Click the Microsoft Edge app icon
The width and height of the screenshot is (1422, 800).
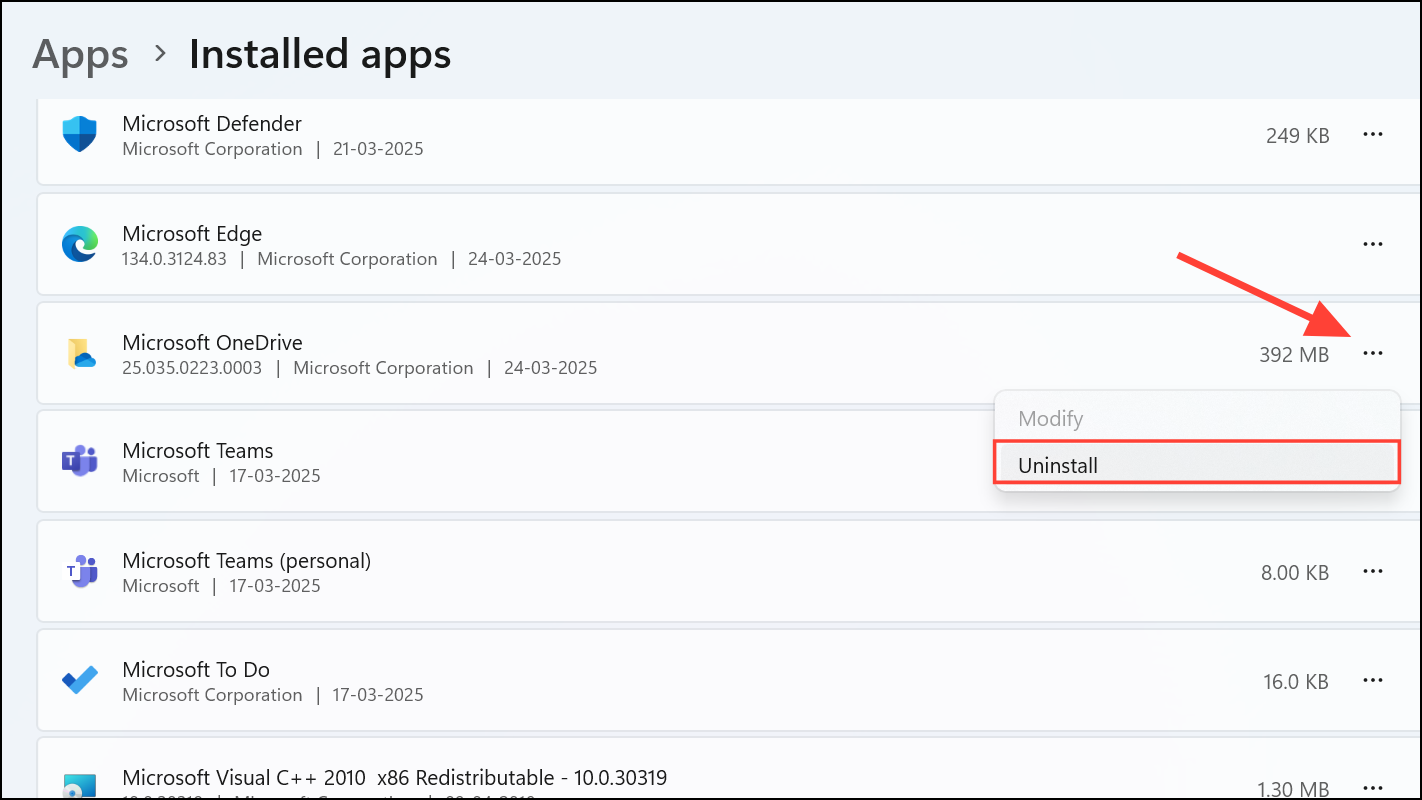coord(80,244)
